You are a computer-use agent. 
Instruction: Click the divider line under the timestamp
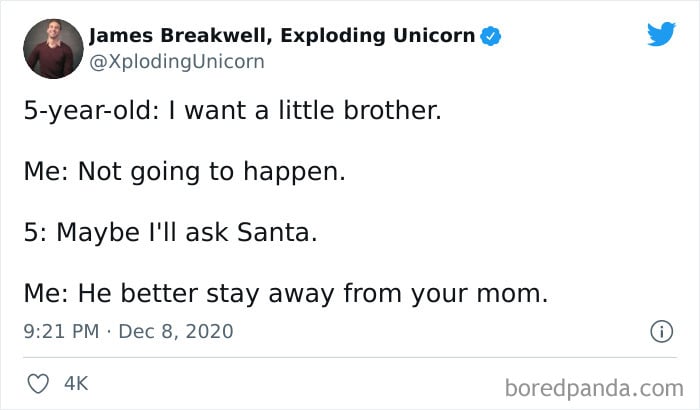(350, 357)
